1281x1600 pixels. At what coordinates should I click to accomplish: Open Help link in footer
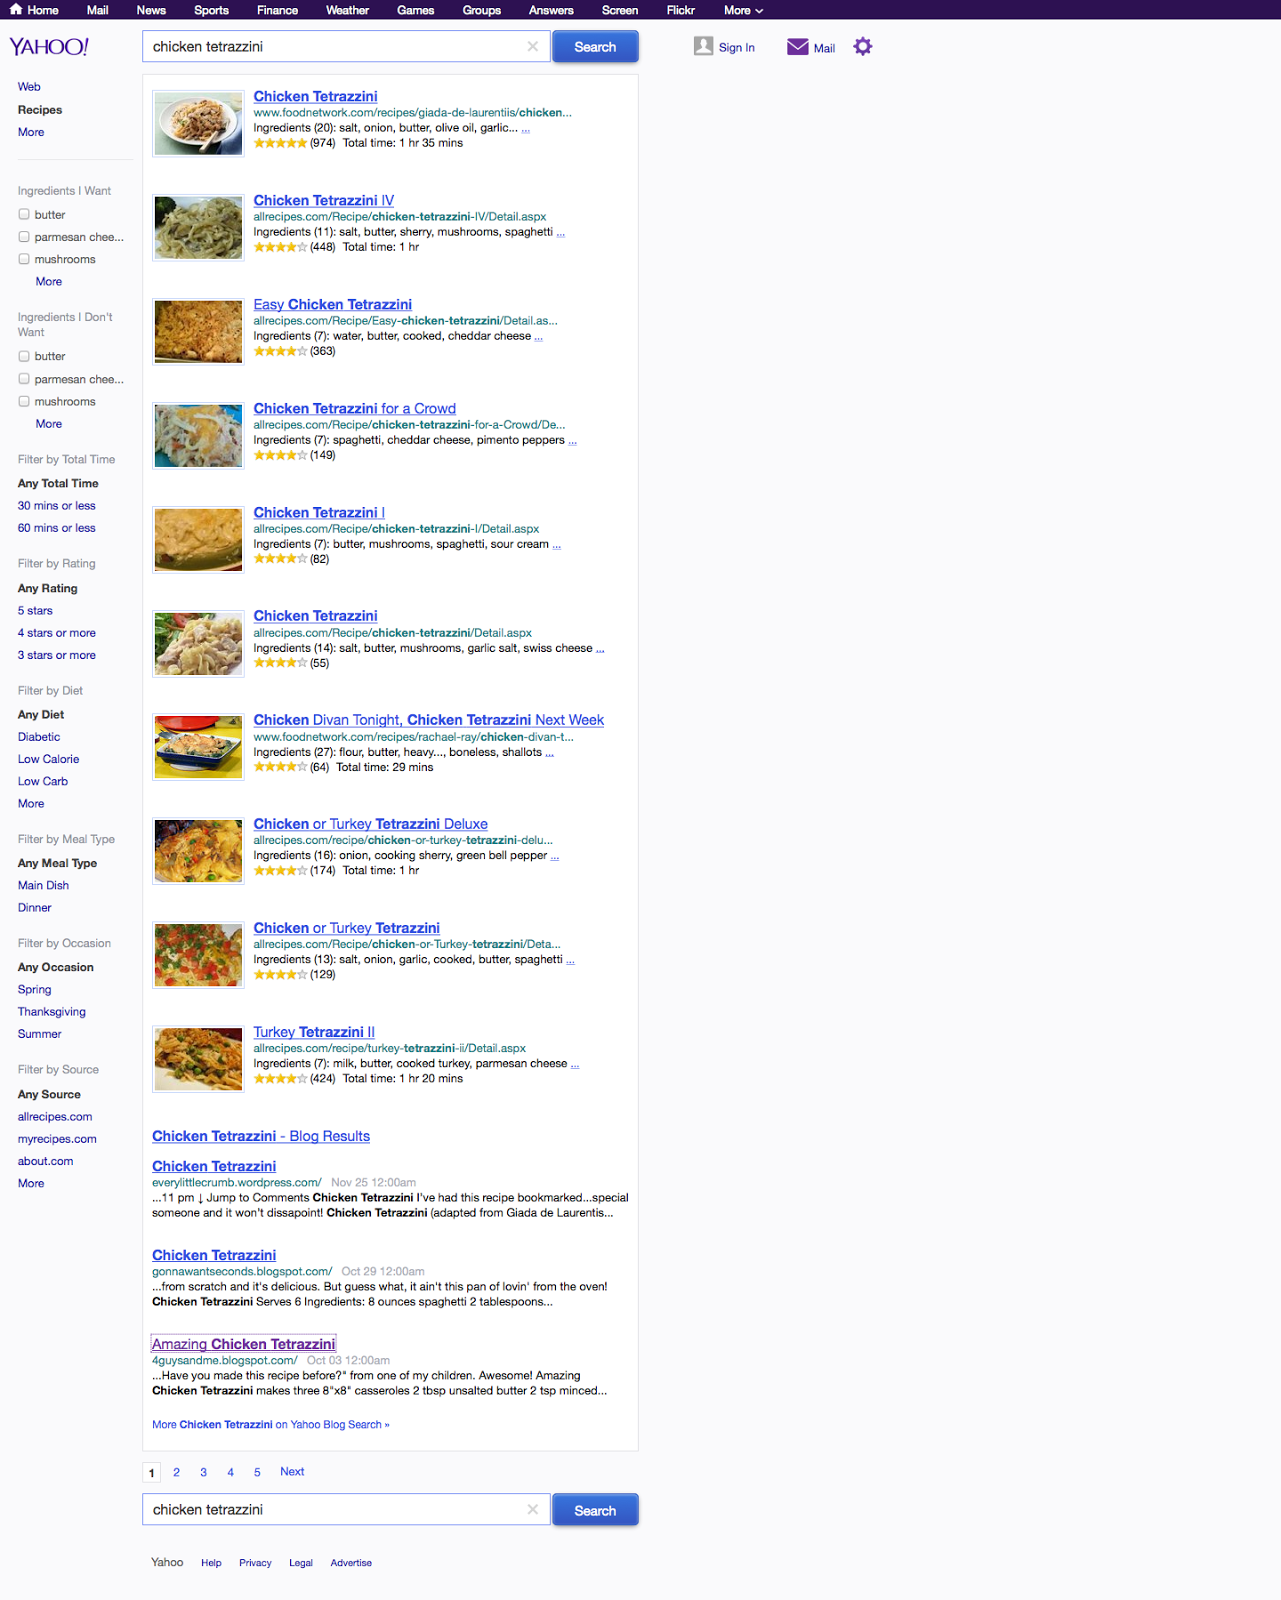(211, 1563)
